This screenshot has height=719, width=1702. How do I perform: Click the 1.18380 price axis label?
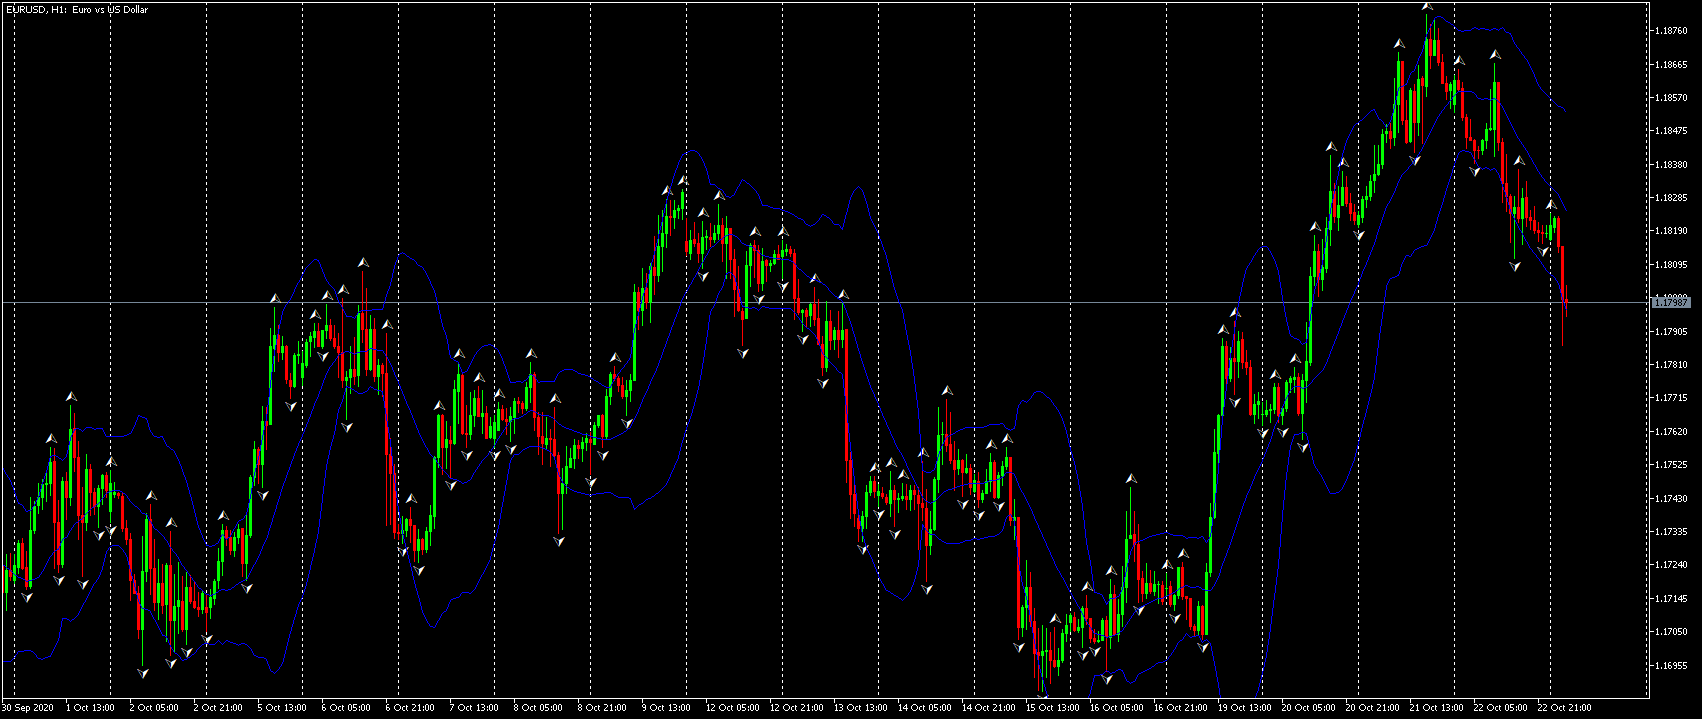click(1672, 165)
